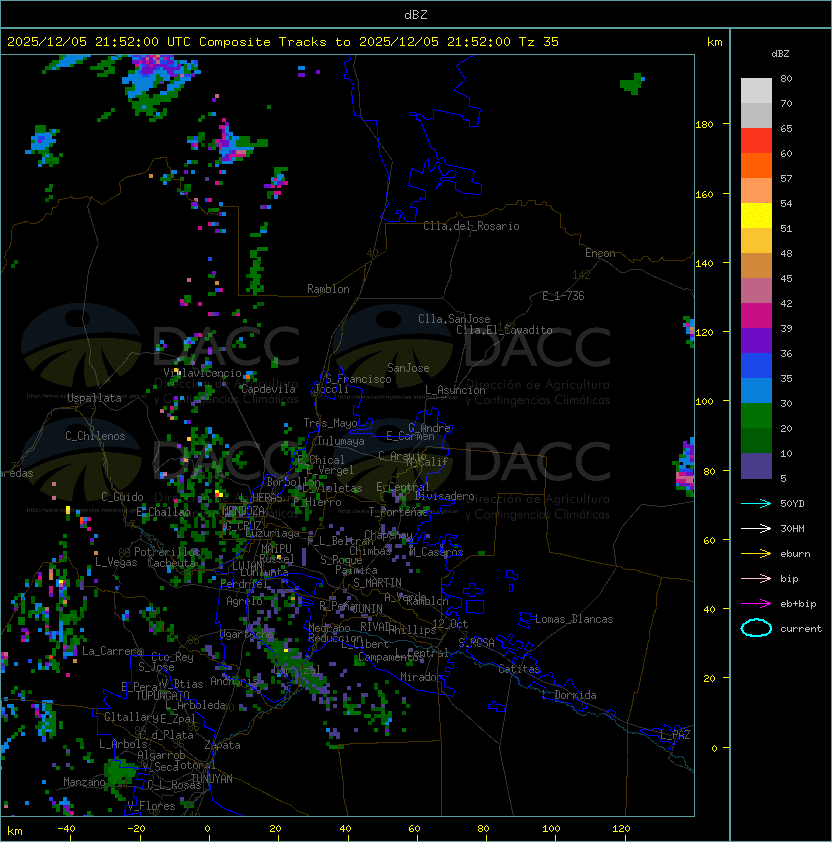Click the 'V_Flores' place label
Image resolution: width=832 pixels, height=842 pixels.
pyautogui.click(x=151, y=806)
